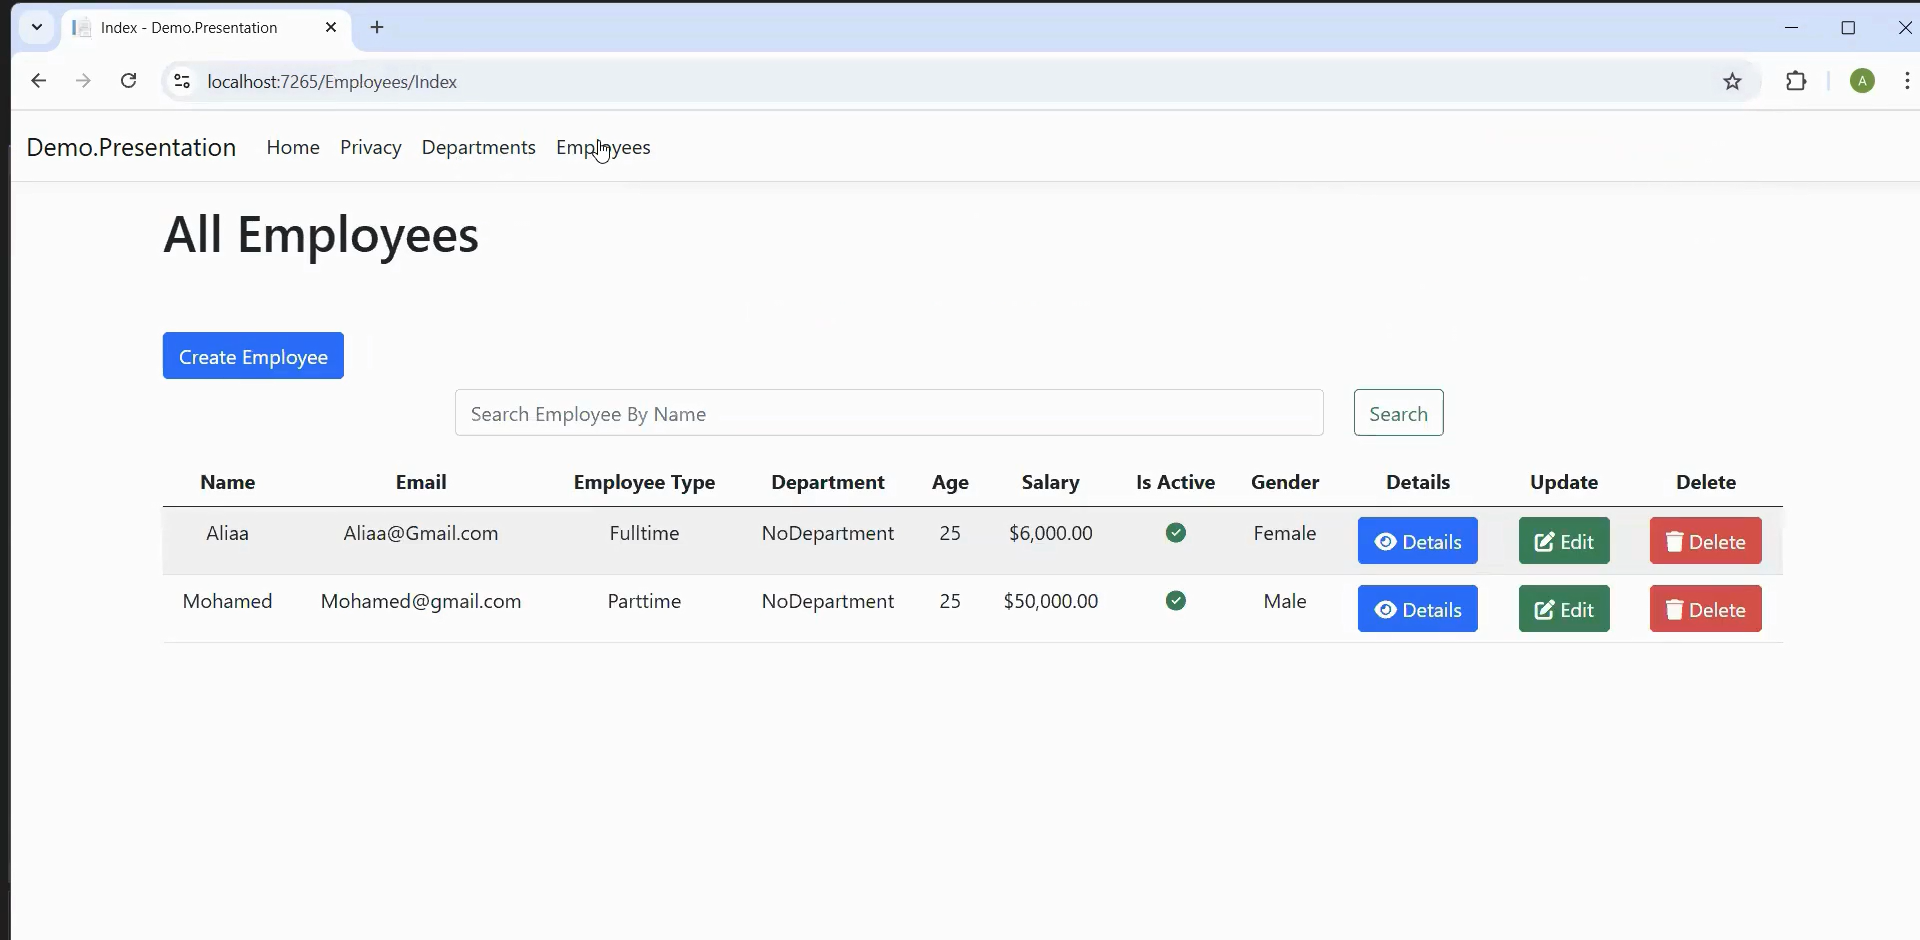Image resolution: width=1920 pixels, height=940 pixels.
Task: Click the Gender column header
Action: (1285, 482)
